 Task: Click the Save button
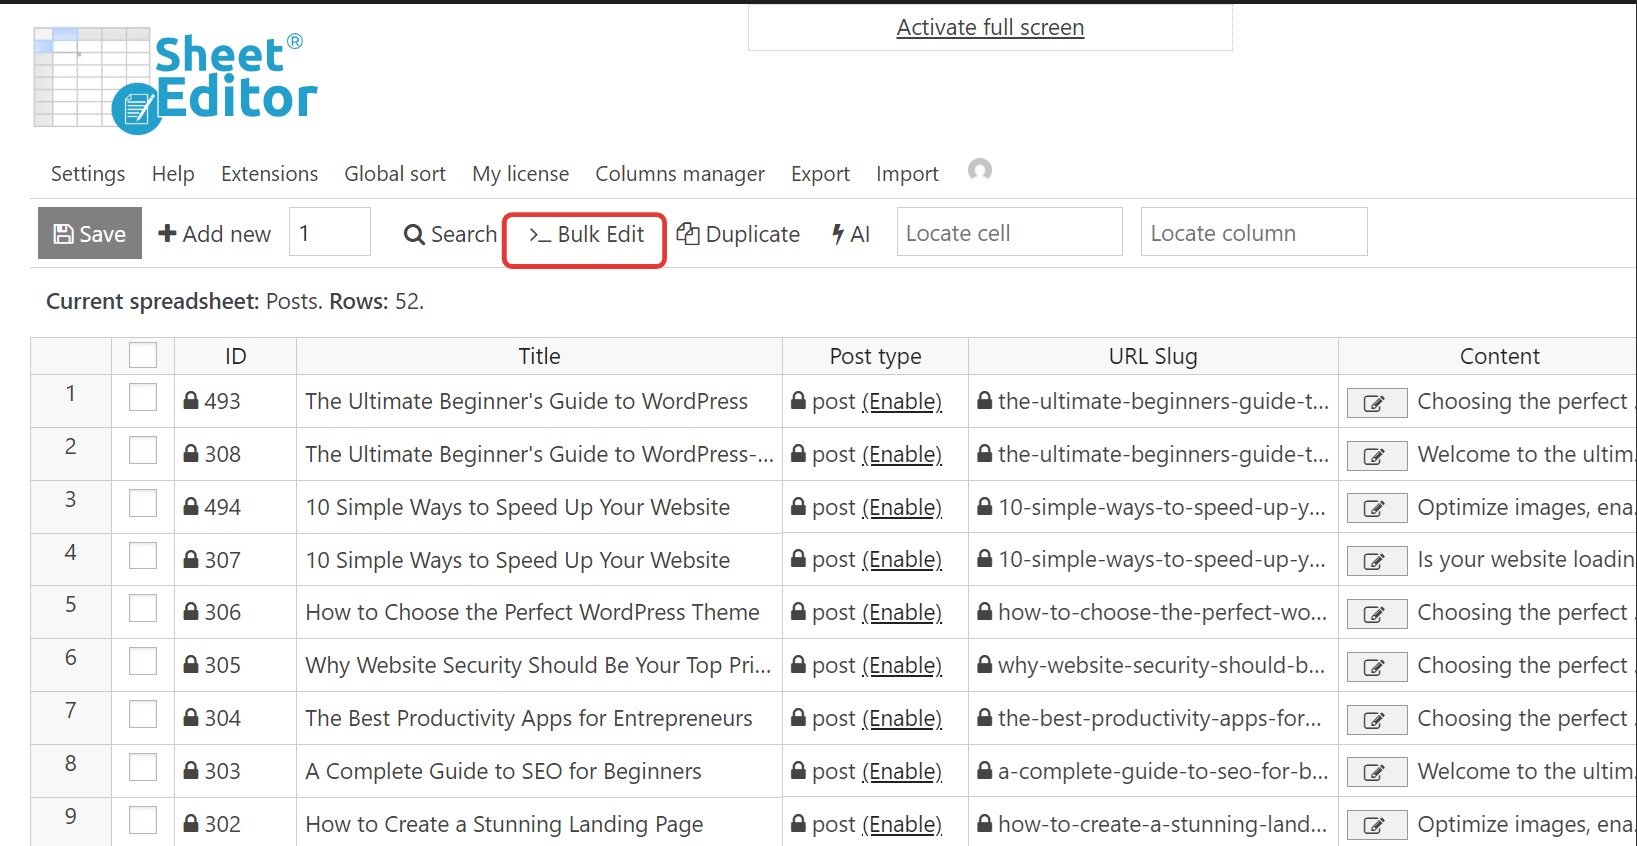coord(90,233)
